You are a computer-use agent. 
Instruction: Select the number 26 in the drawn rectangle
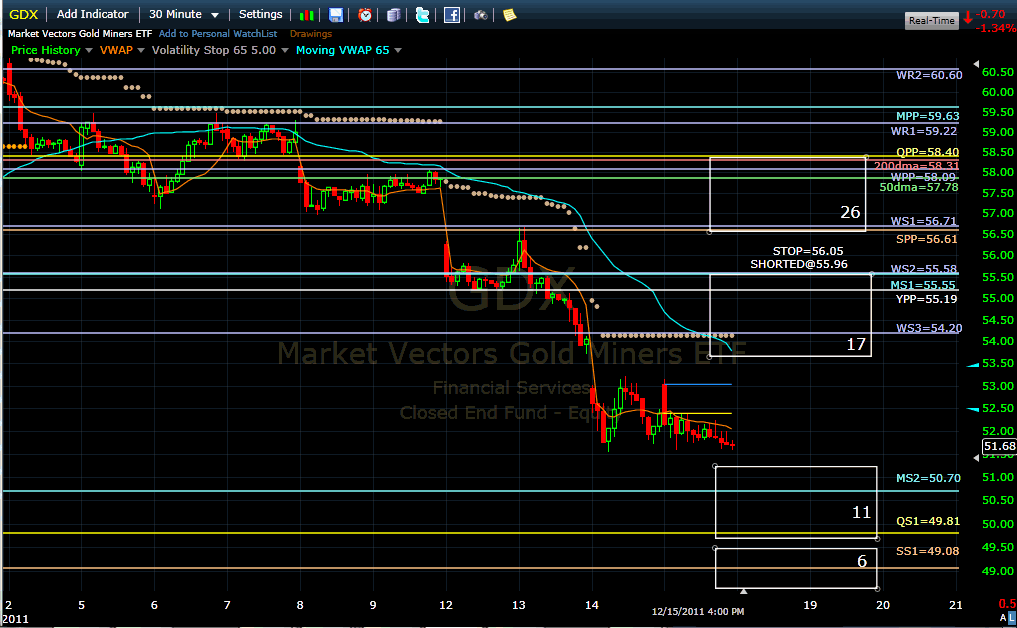tap(850, 212)
